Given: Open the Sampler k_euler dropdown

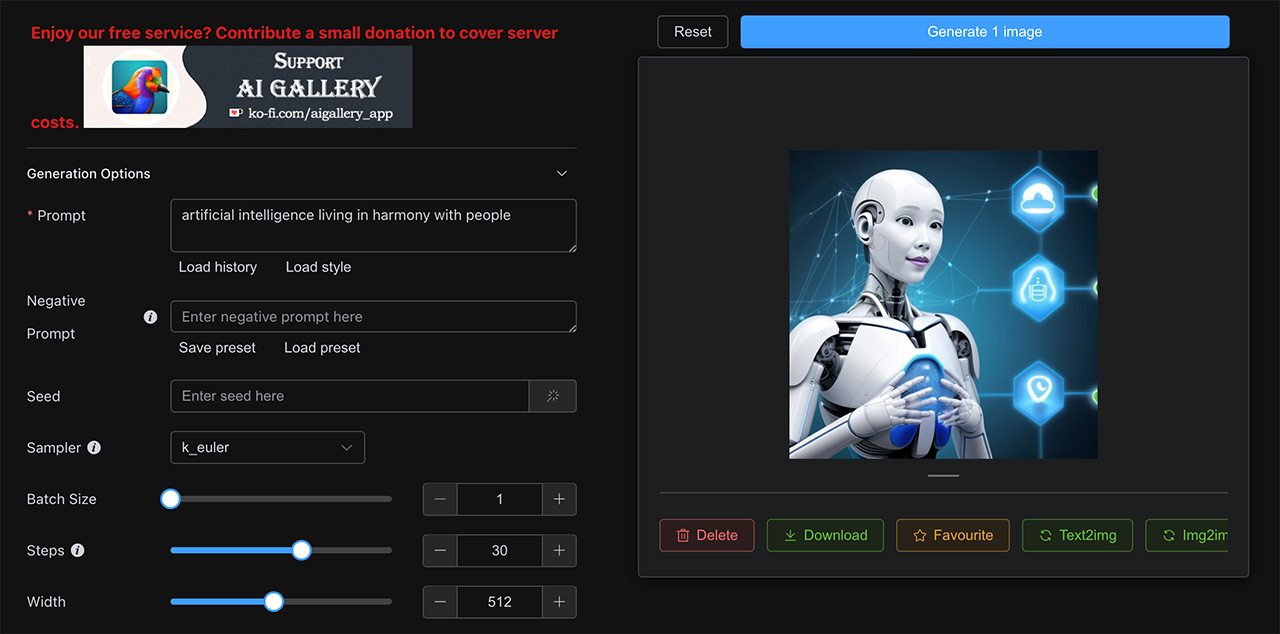Looking at the screenshot, I should (x=267, y=448).
